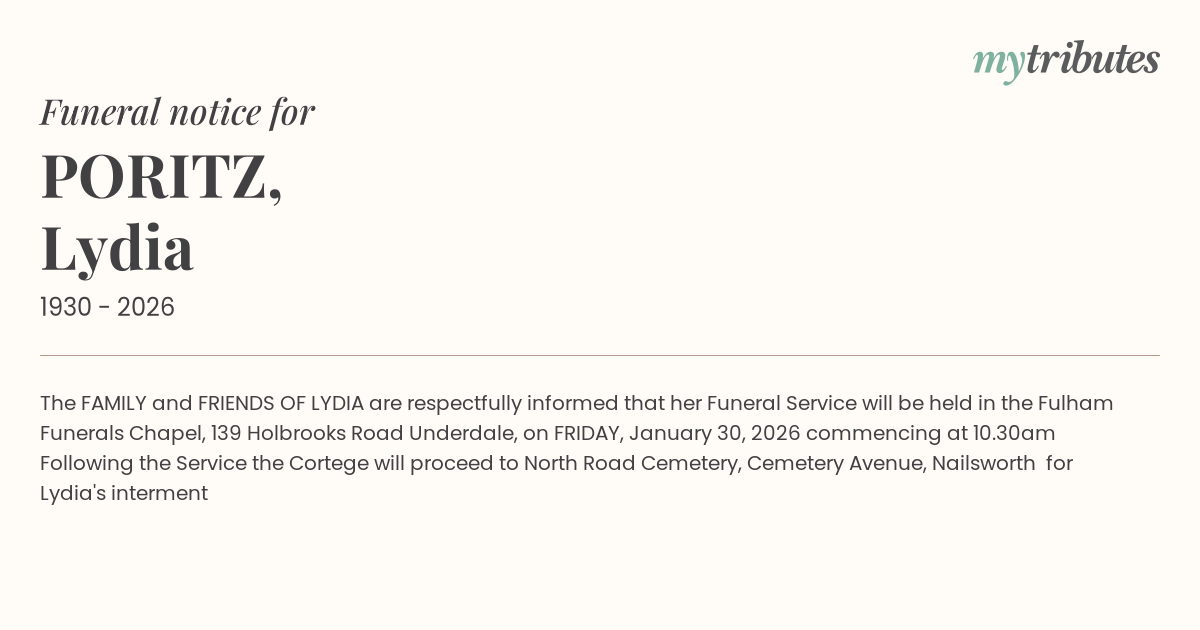Screen dimensions: 1200x630
Task: Click the address 139 Holbrooks Road
Action: (315, 433)
